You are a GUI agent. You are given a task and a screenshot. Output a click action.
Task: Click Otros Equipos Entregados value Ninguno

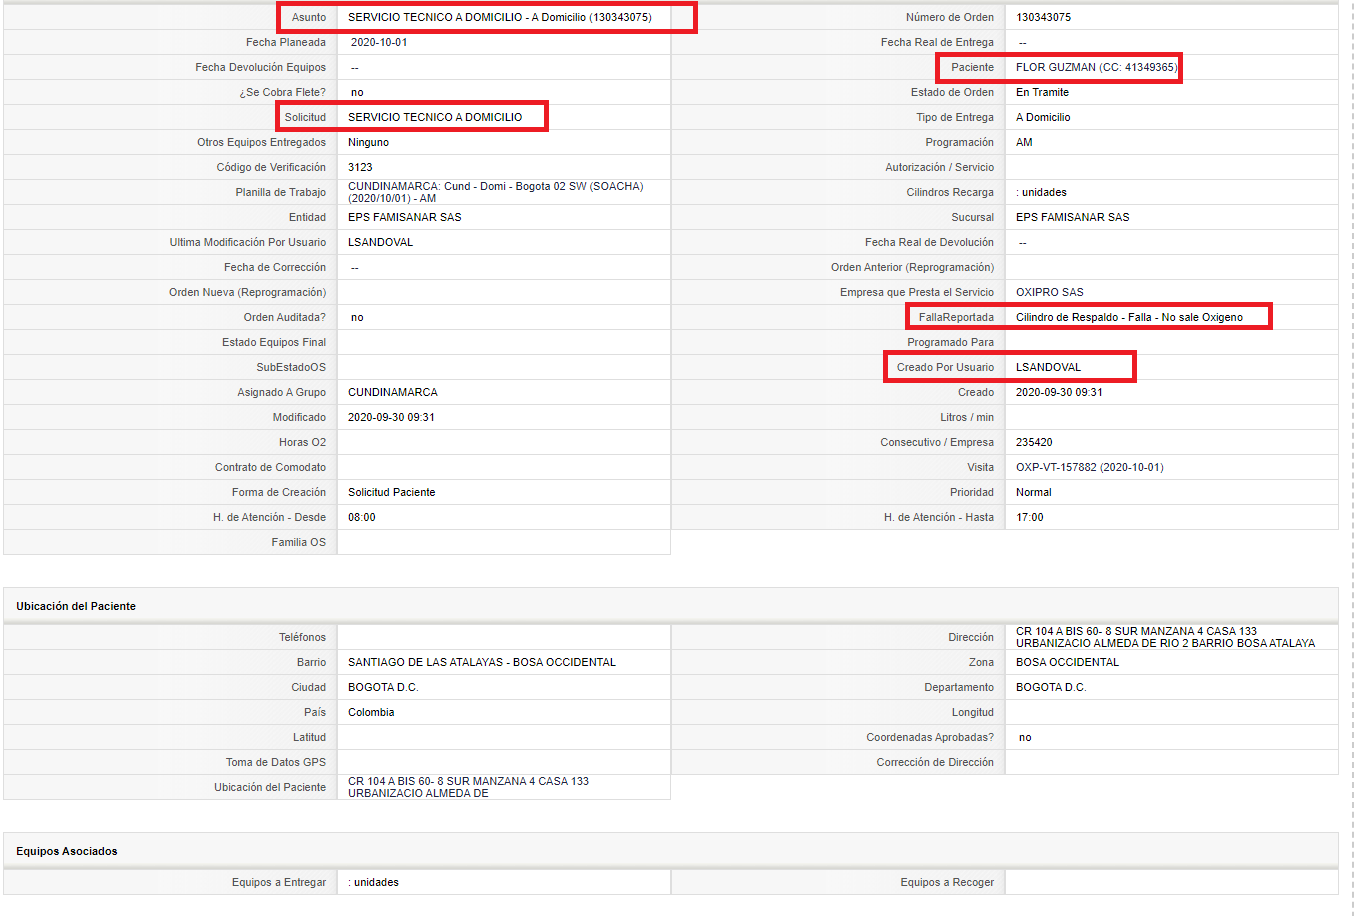click(x=368, y=142)
